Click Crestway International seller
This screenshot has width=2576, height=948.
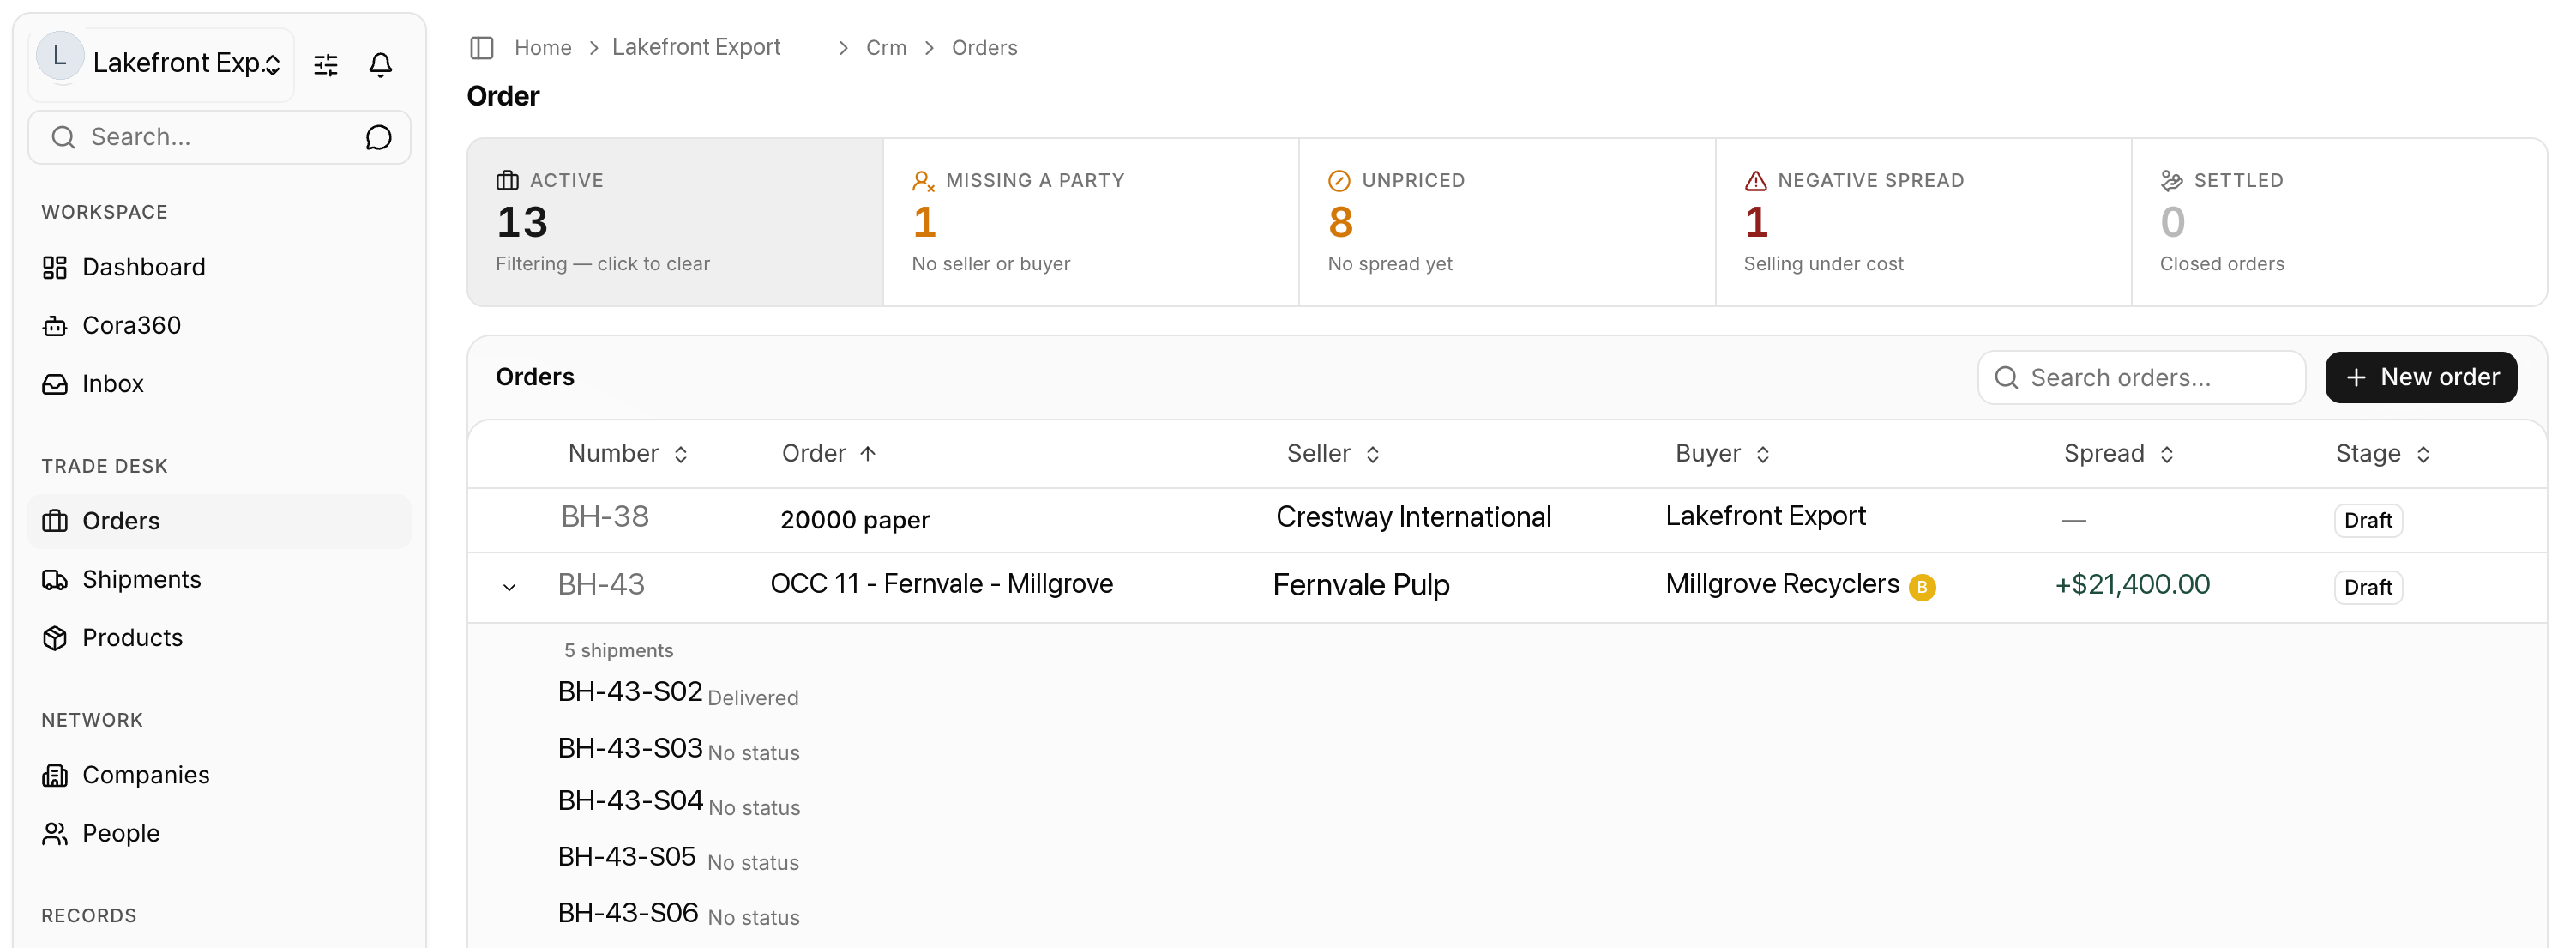point(1413,517)
